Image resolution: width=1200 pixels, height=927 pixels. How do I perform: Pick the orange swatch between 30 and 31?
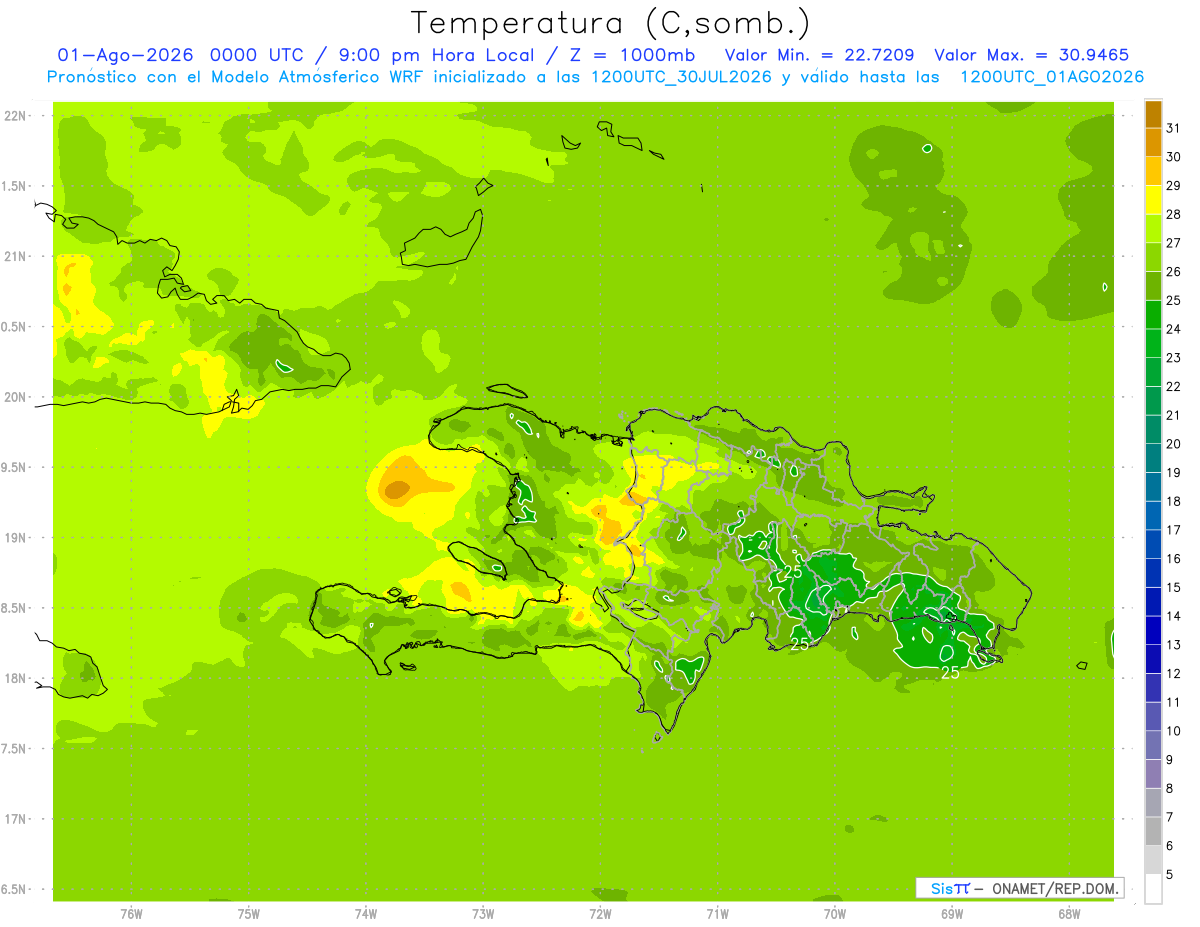pyautogui.click(x=1153, y=142)
